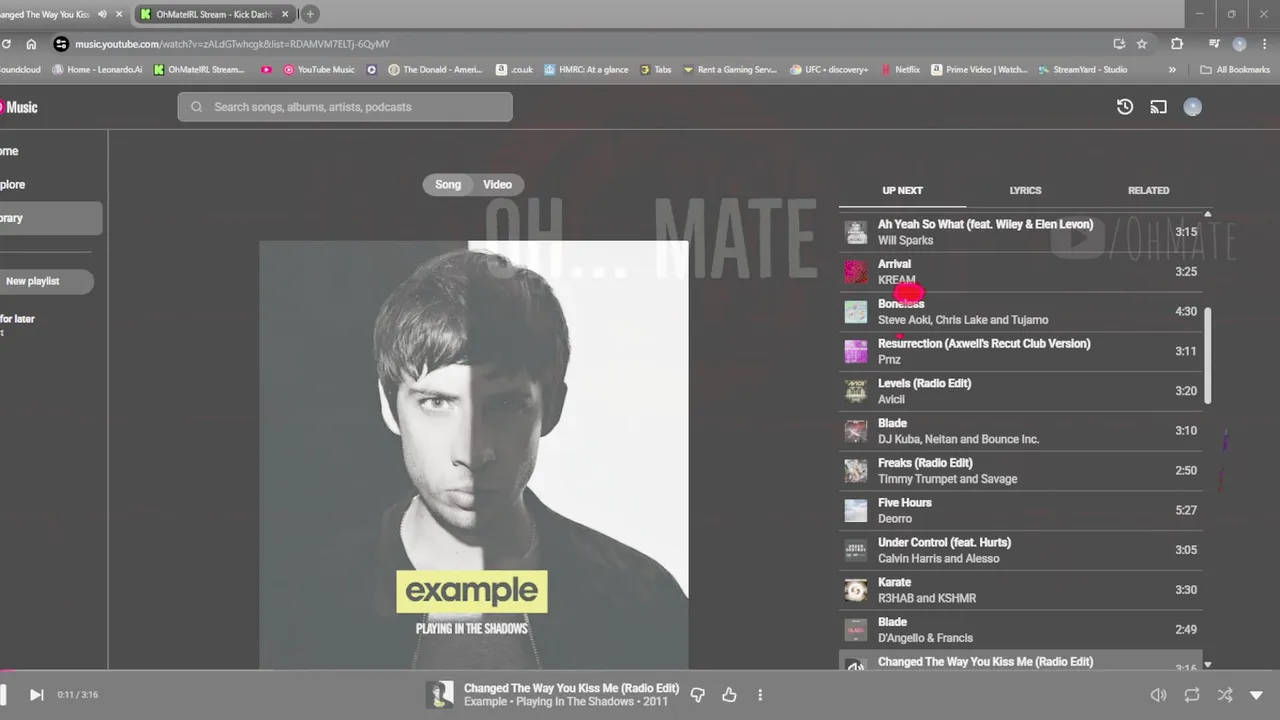Screen dimensions: 1280x720
Task: Open the listening history clock icon
Action: click(x=1125, y=107)
